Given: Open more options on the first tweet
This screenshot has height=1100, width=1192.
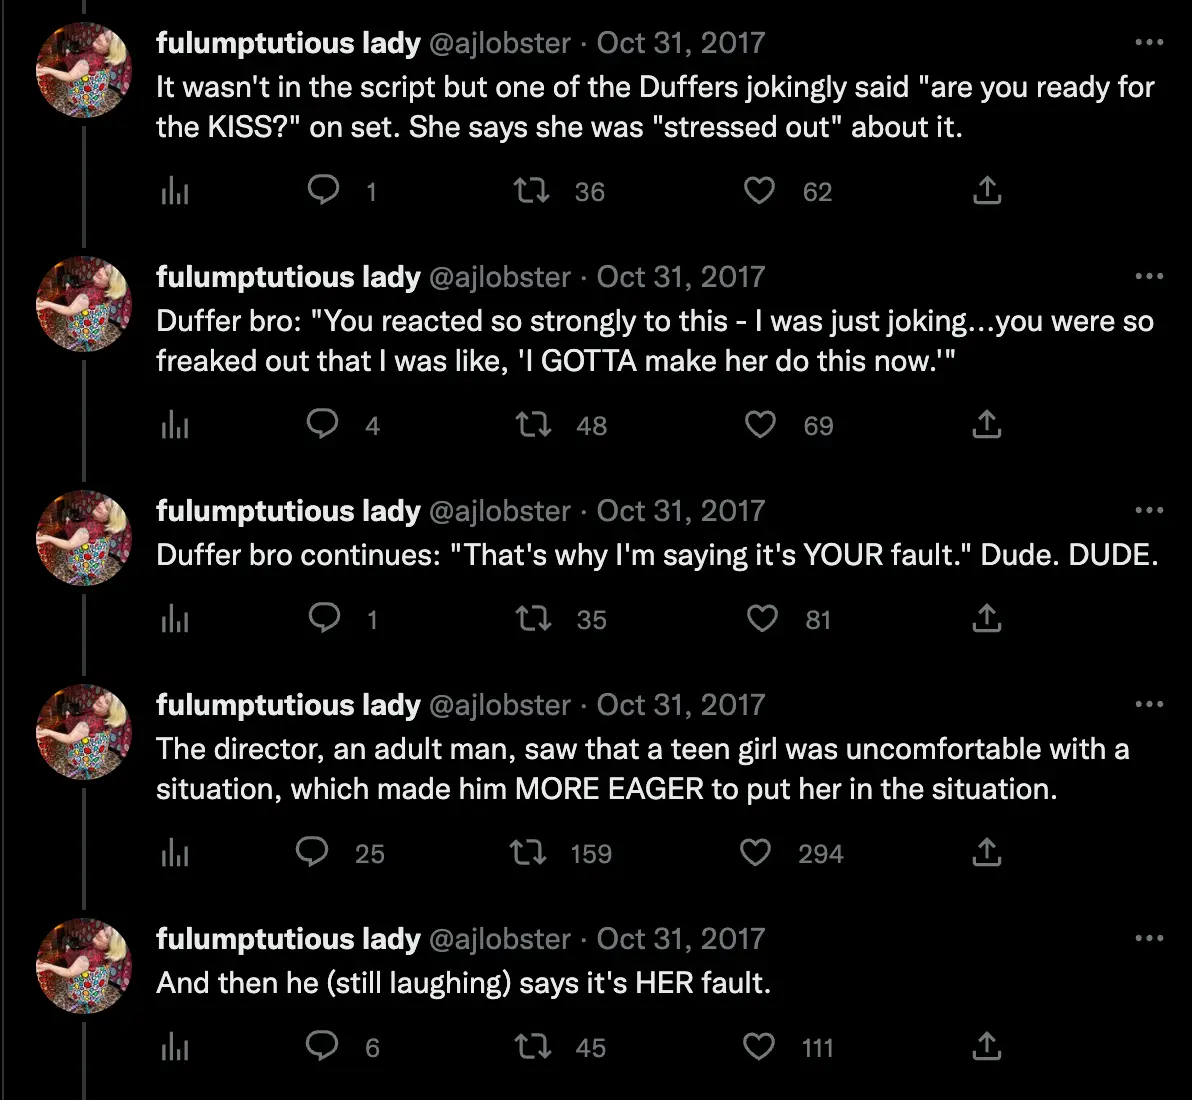Looking at the screenshot, I should click(1150, 43).
